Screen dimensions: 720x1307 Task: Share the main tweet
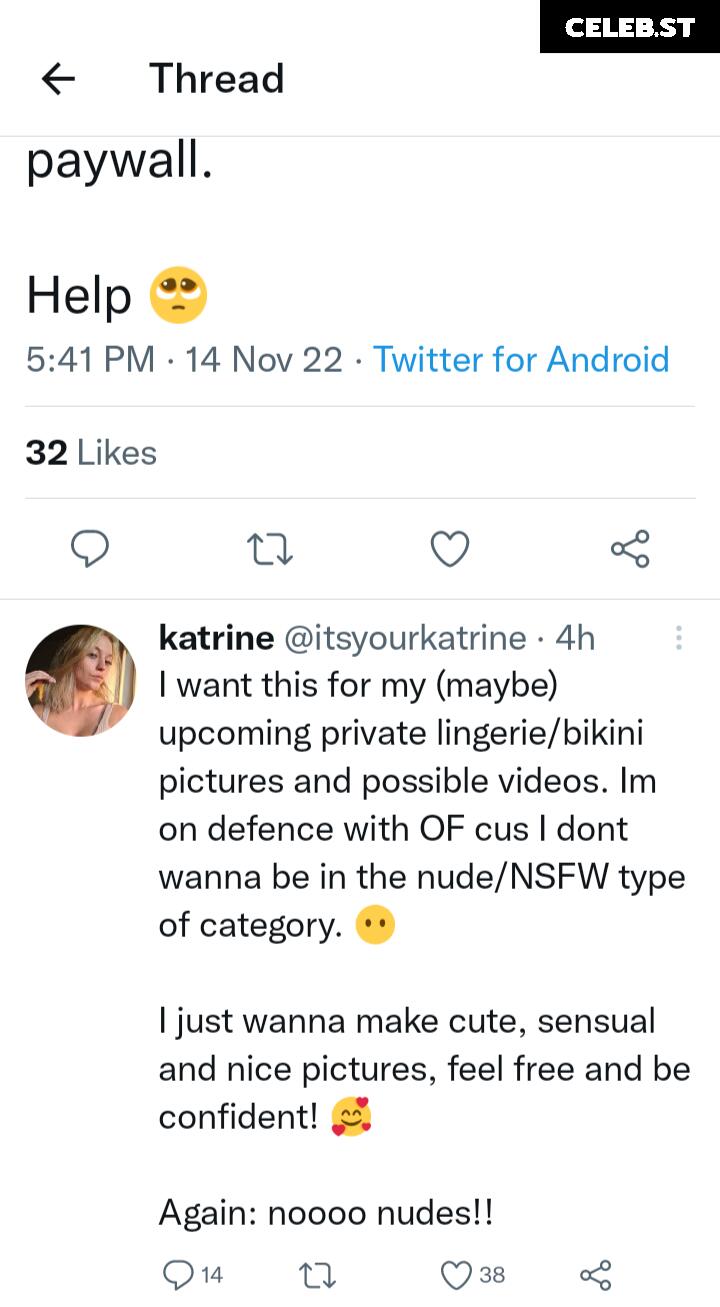click(630, 549)
